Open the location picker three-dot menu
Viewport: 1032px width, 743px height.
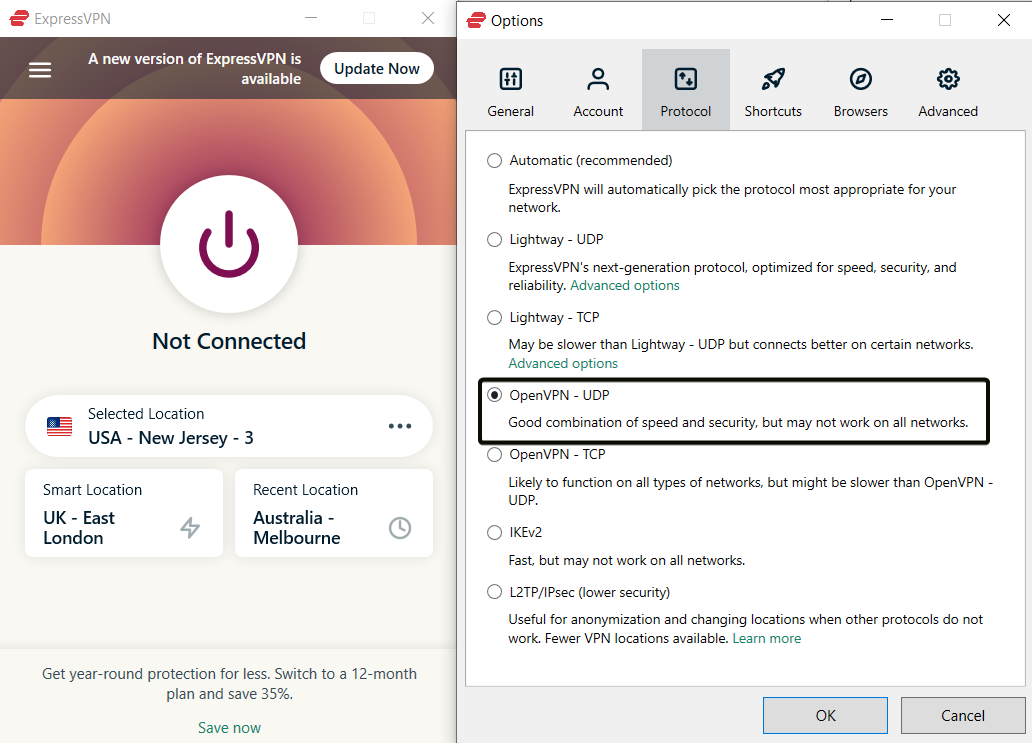click(x=400, y=426)
